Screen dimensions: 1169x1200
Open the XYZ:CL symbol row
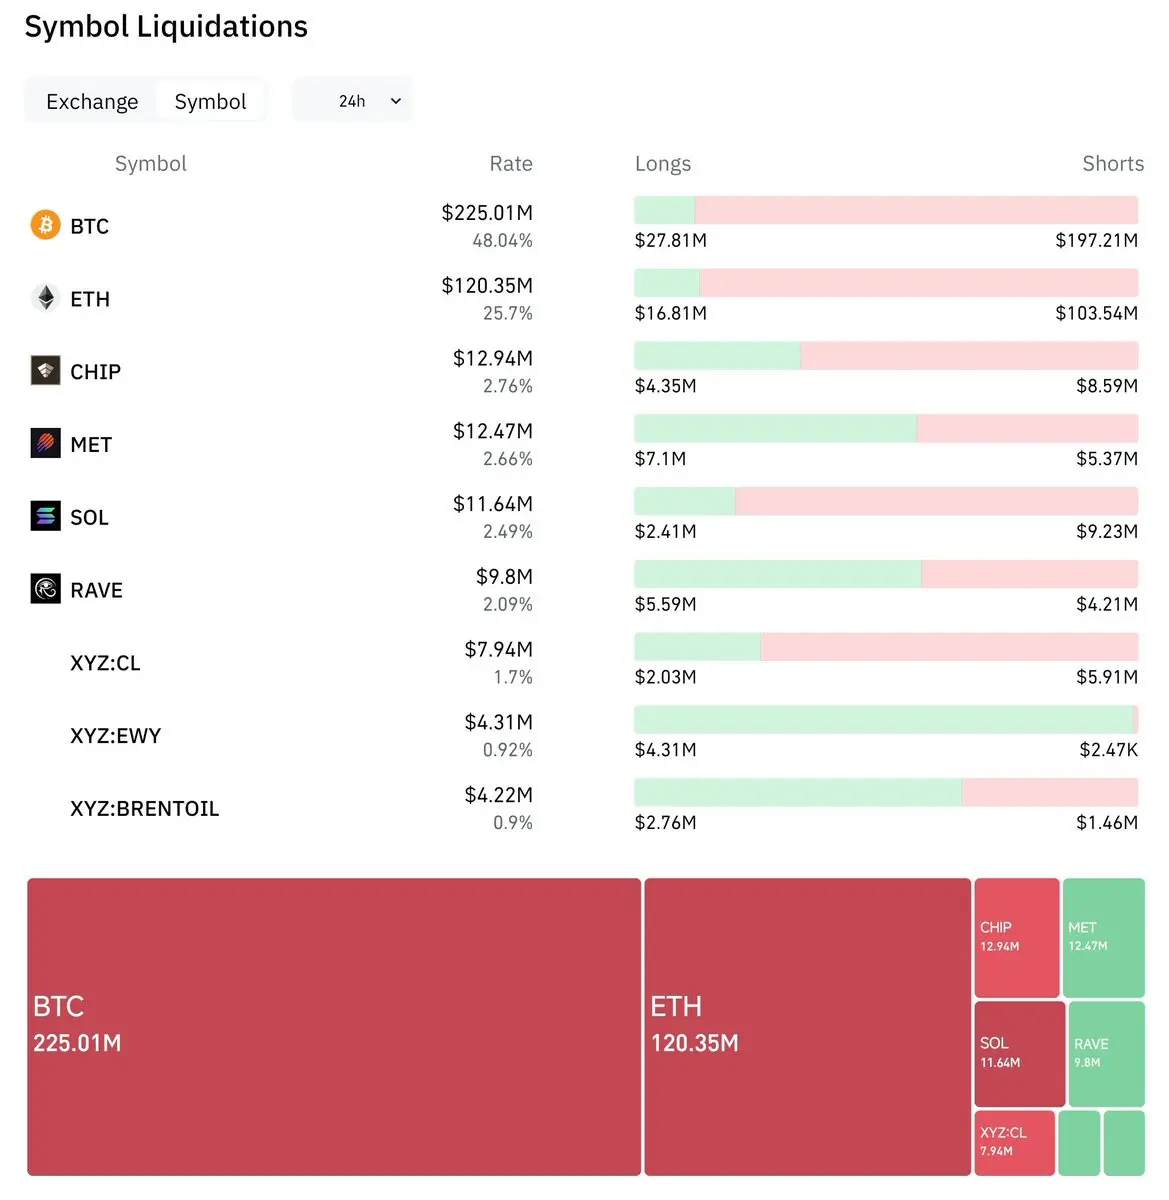[105, 663]
